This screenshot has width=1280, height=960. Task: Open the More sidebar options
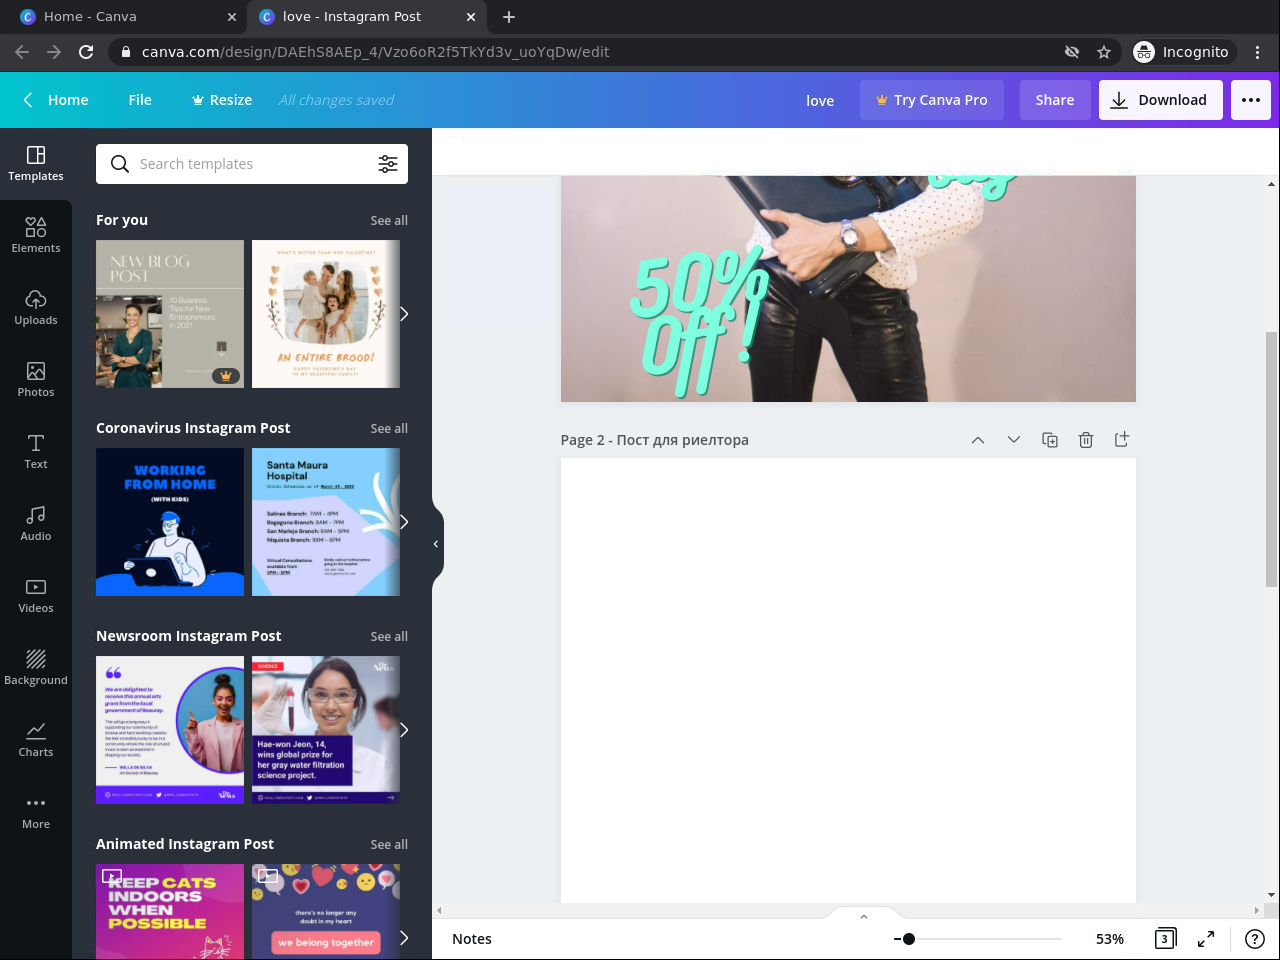[x=36, y=811]
